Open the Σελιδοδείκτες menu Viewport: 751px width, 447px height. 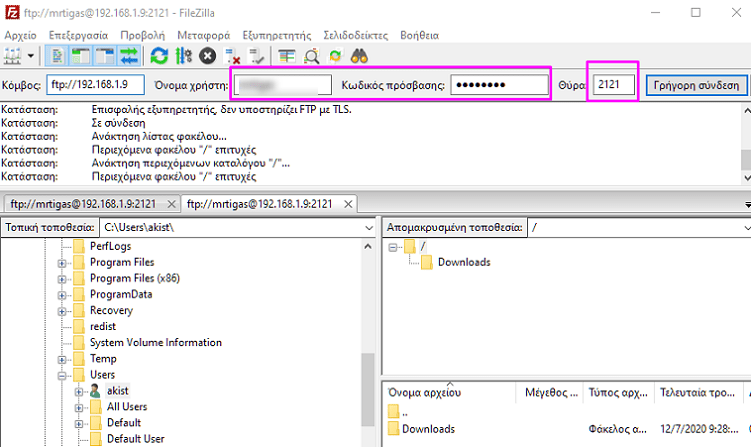pos(355,35)
